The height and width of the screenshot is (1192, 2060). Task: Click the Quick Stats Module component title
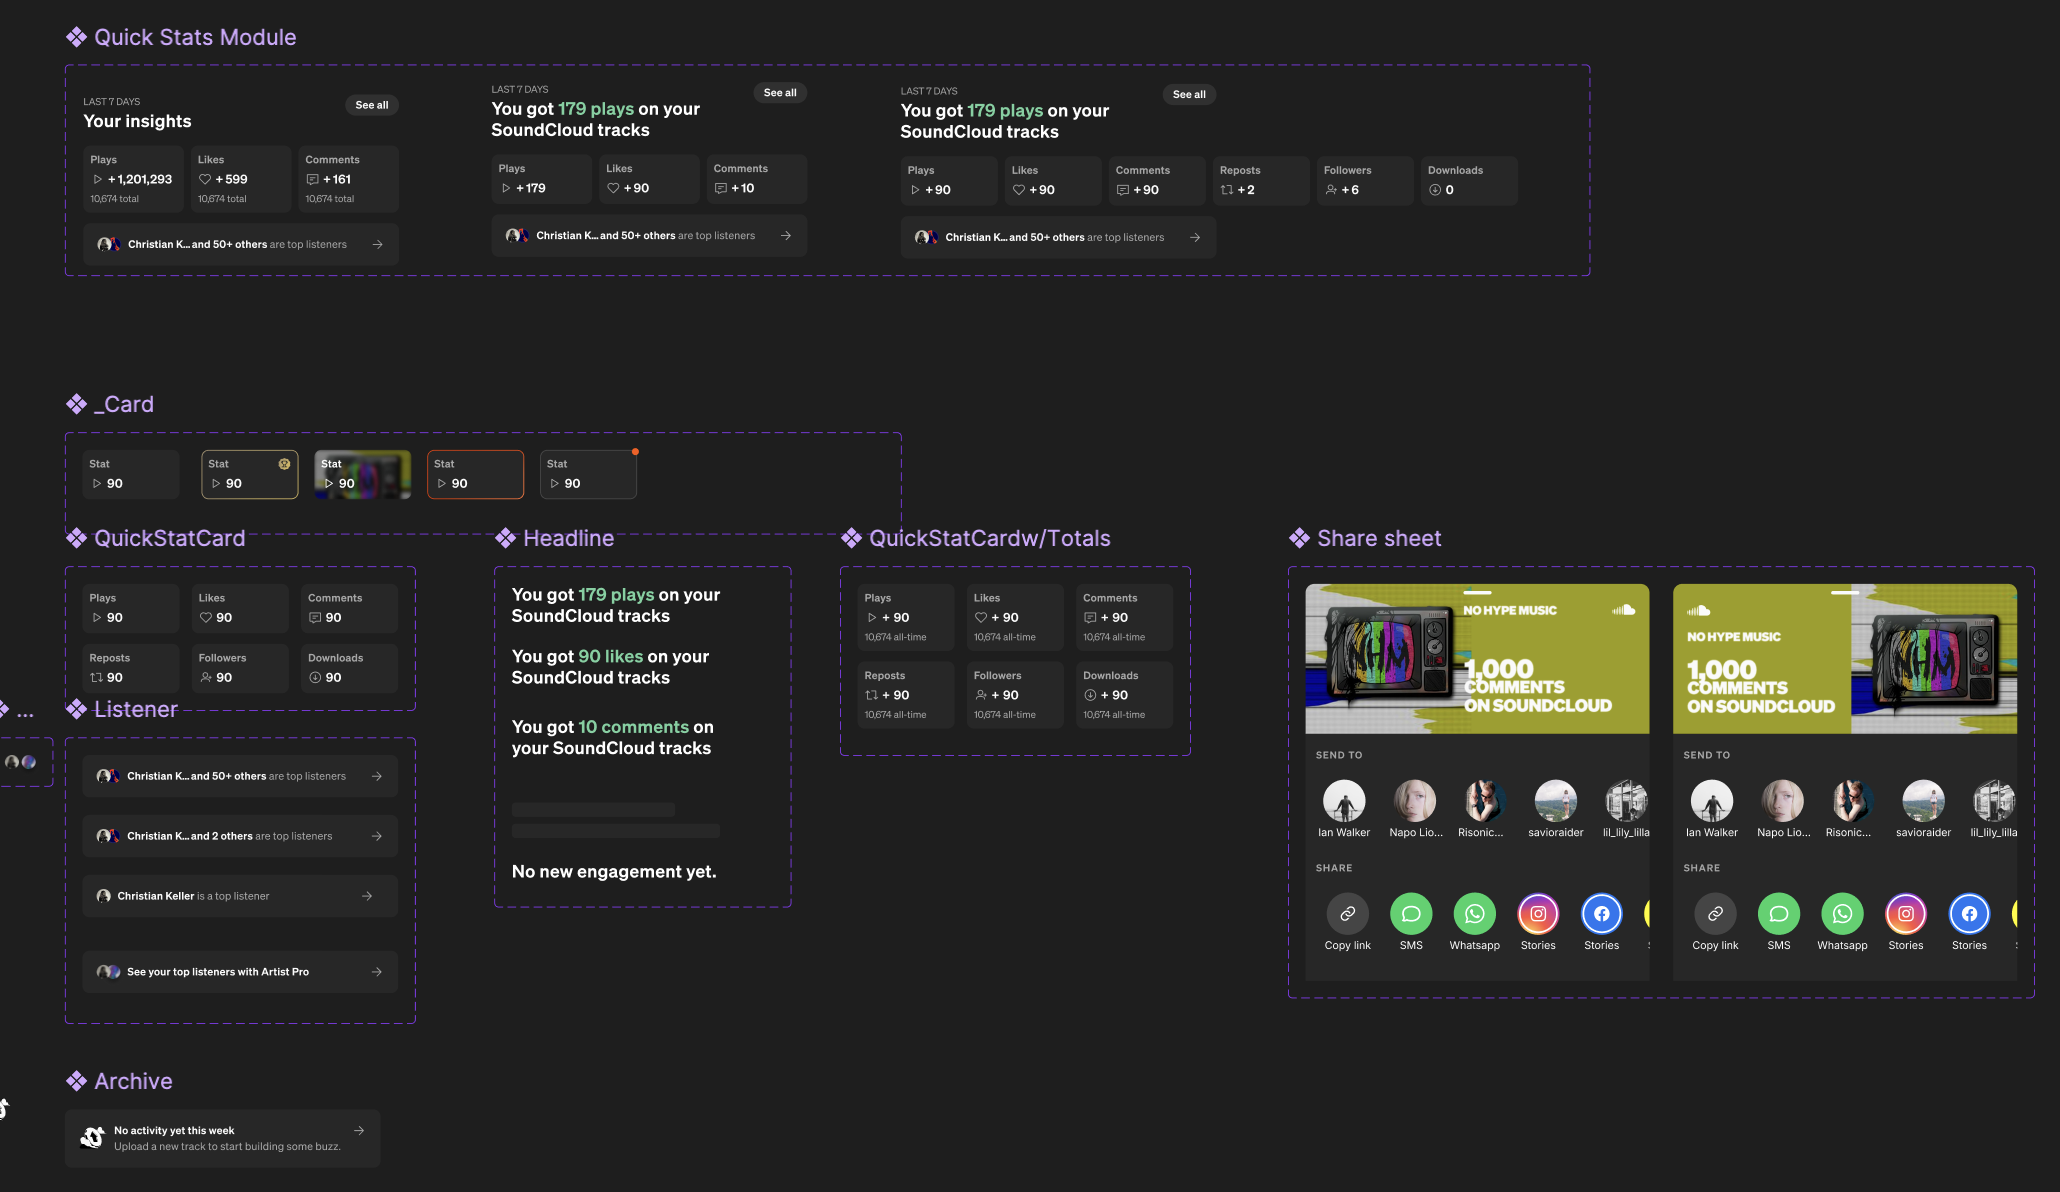(x=194, y=37)
